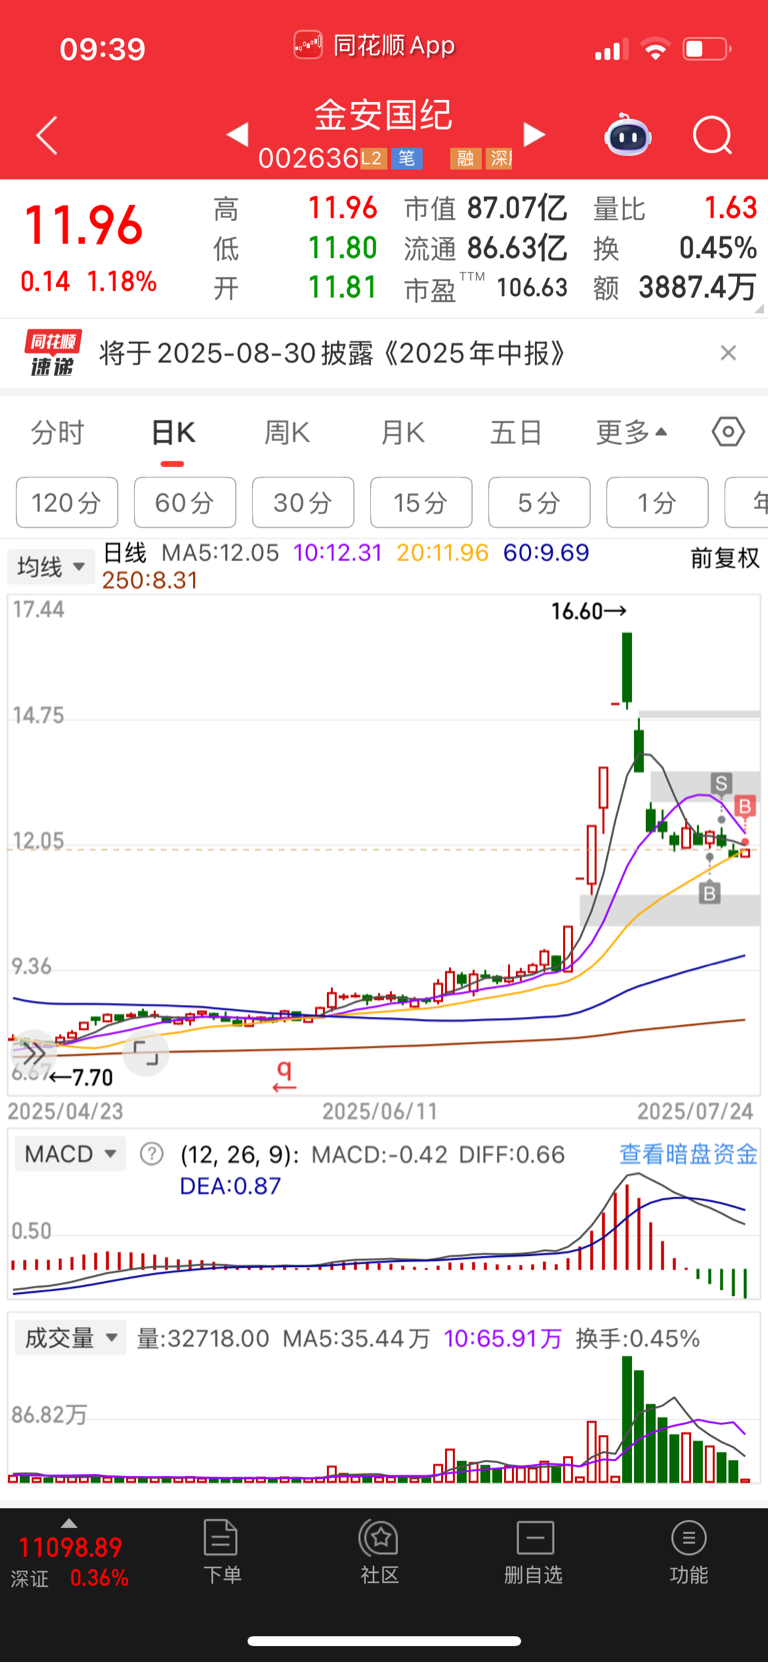Toggle fullscreen chart bracket icon
The image size is (768, 1663).
[146, 1053]
